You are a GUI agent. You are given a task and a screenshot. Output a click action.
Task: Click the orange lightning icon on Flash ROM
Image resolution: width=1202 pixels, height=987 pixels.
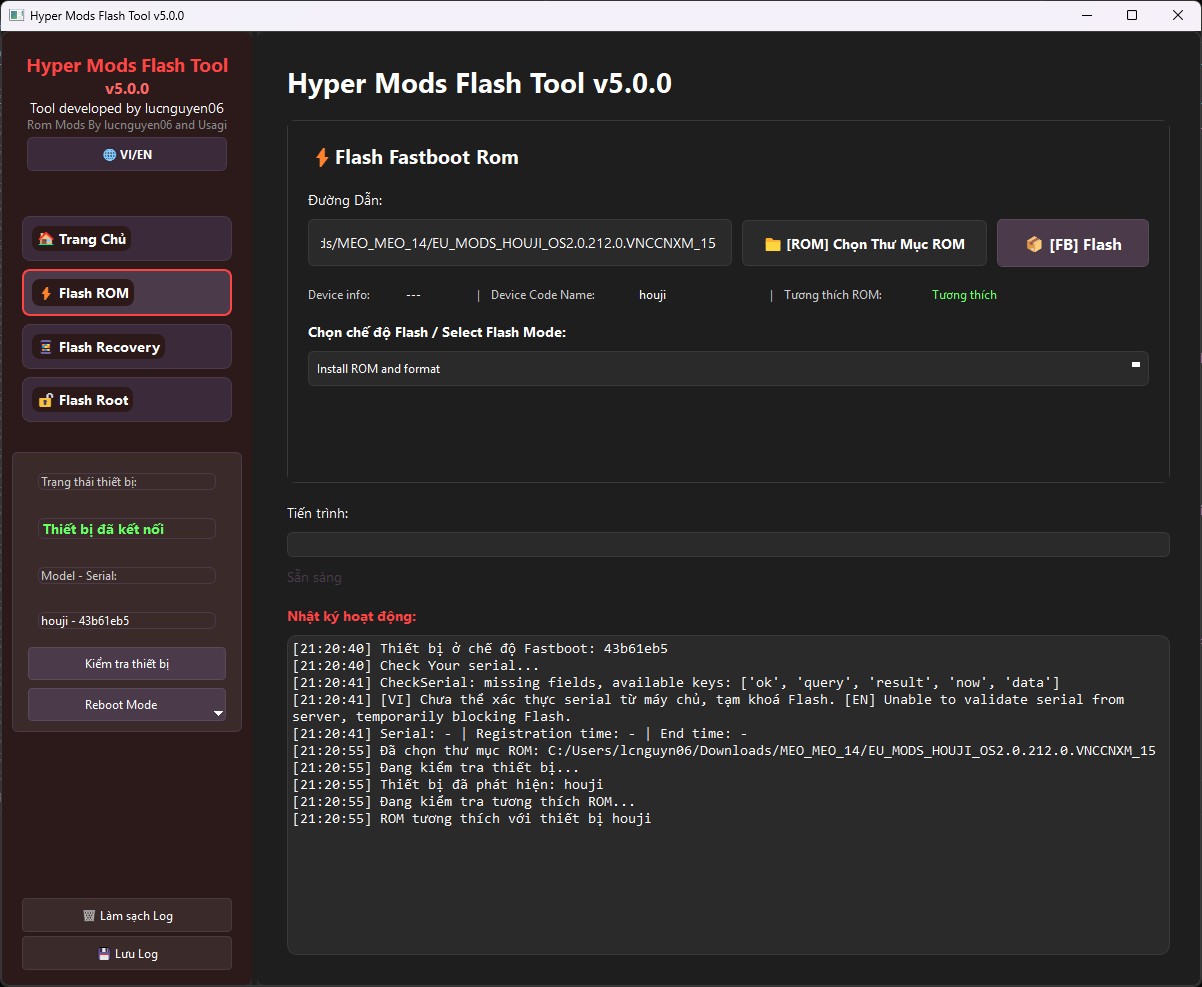[x=46, y=293]
